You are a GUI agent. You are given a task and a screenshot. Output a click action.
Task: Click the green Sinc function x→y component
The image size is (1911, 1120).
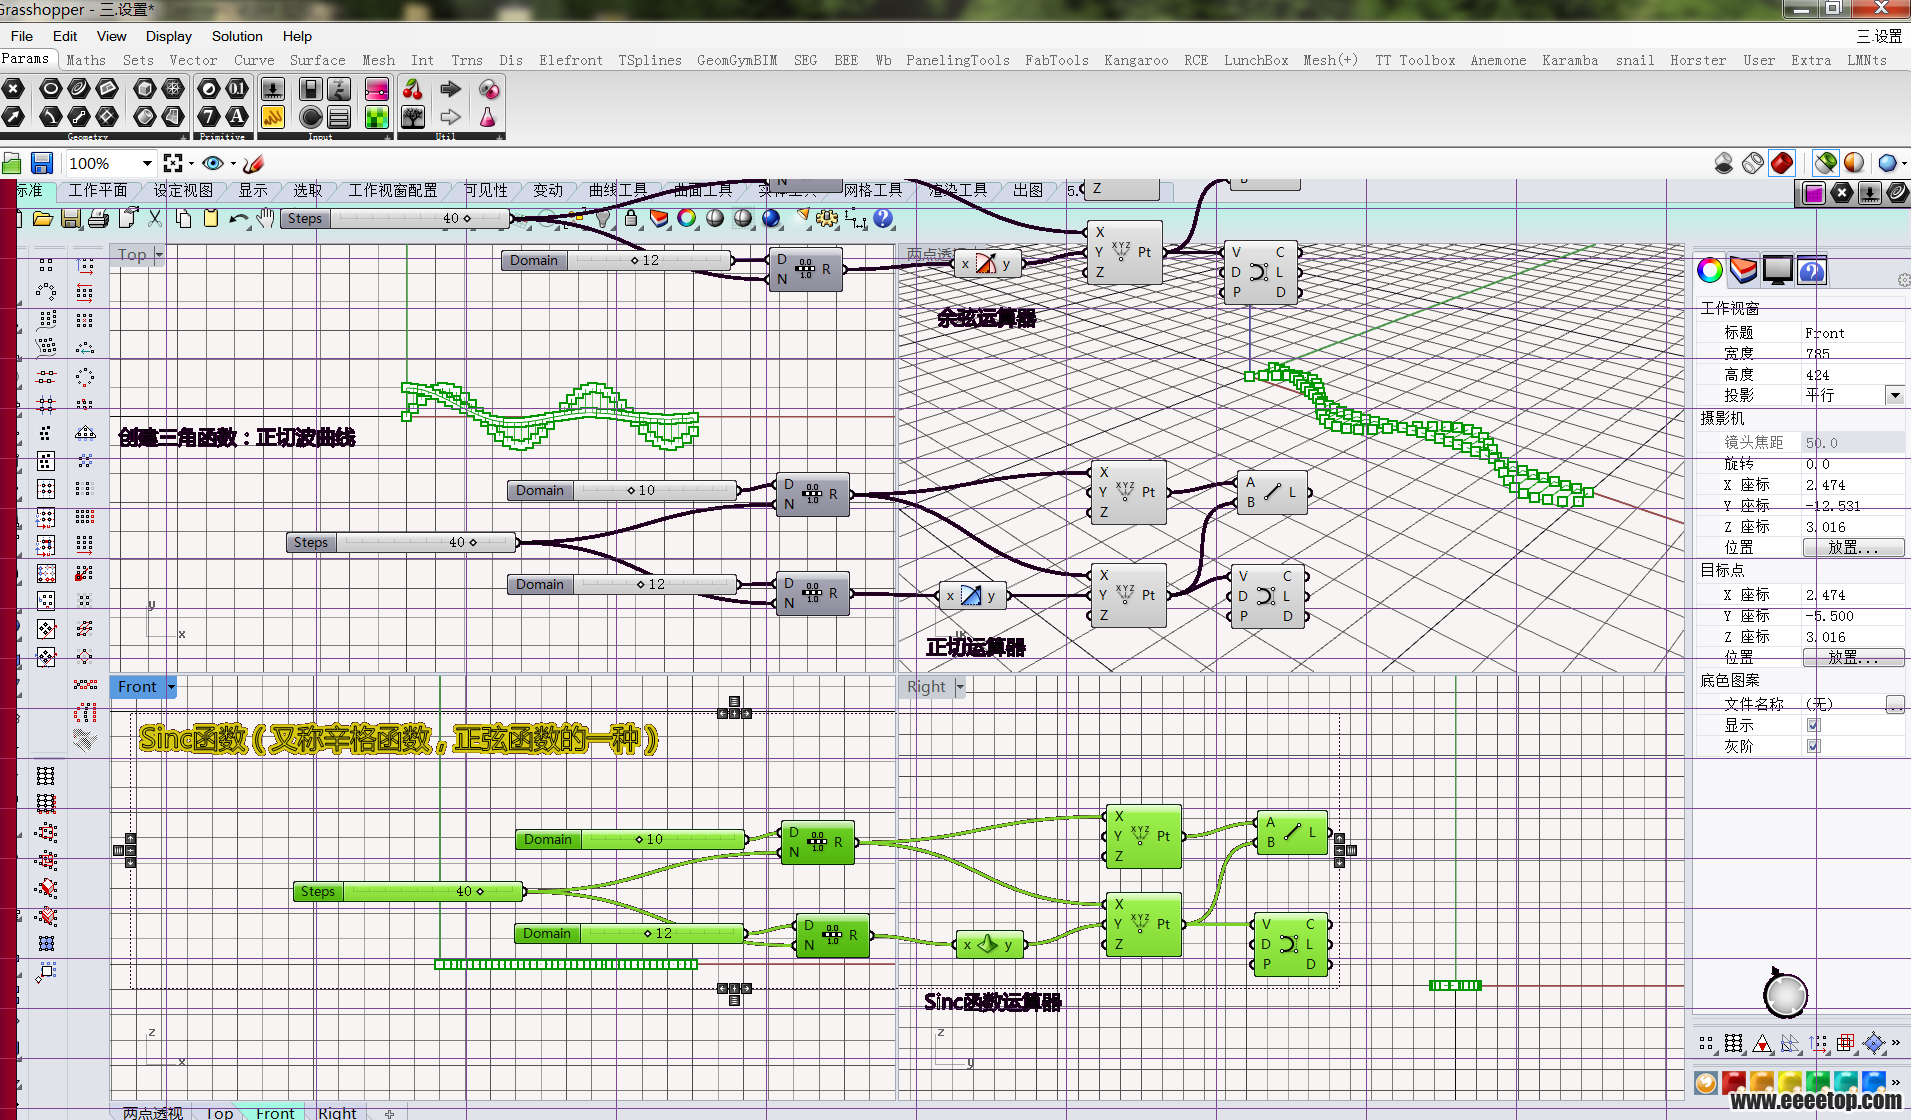(988, 945)
